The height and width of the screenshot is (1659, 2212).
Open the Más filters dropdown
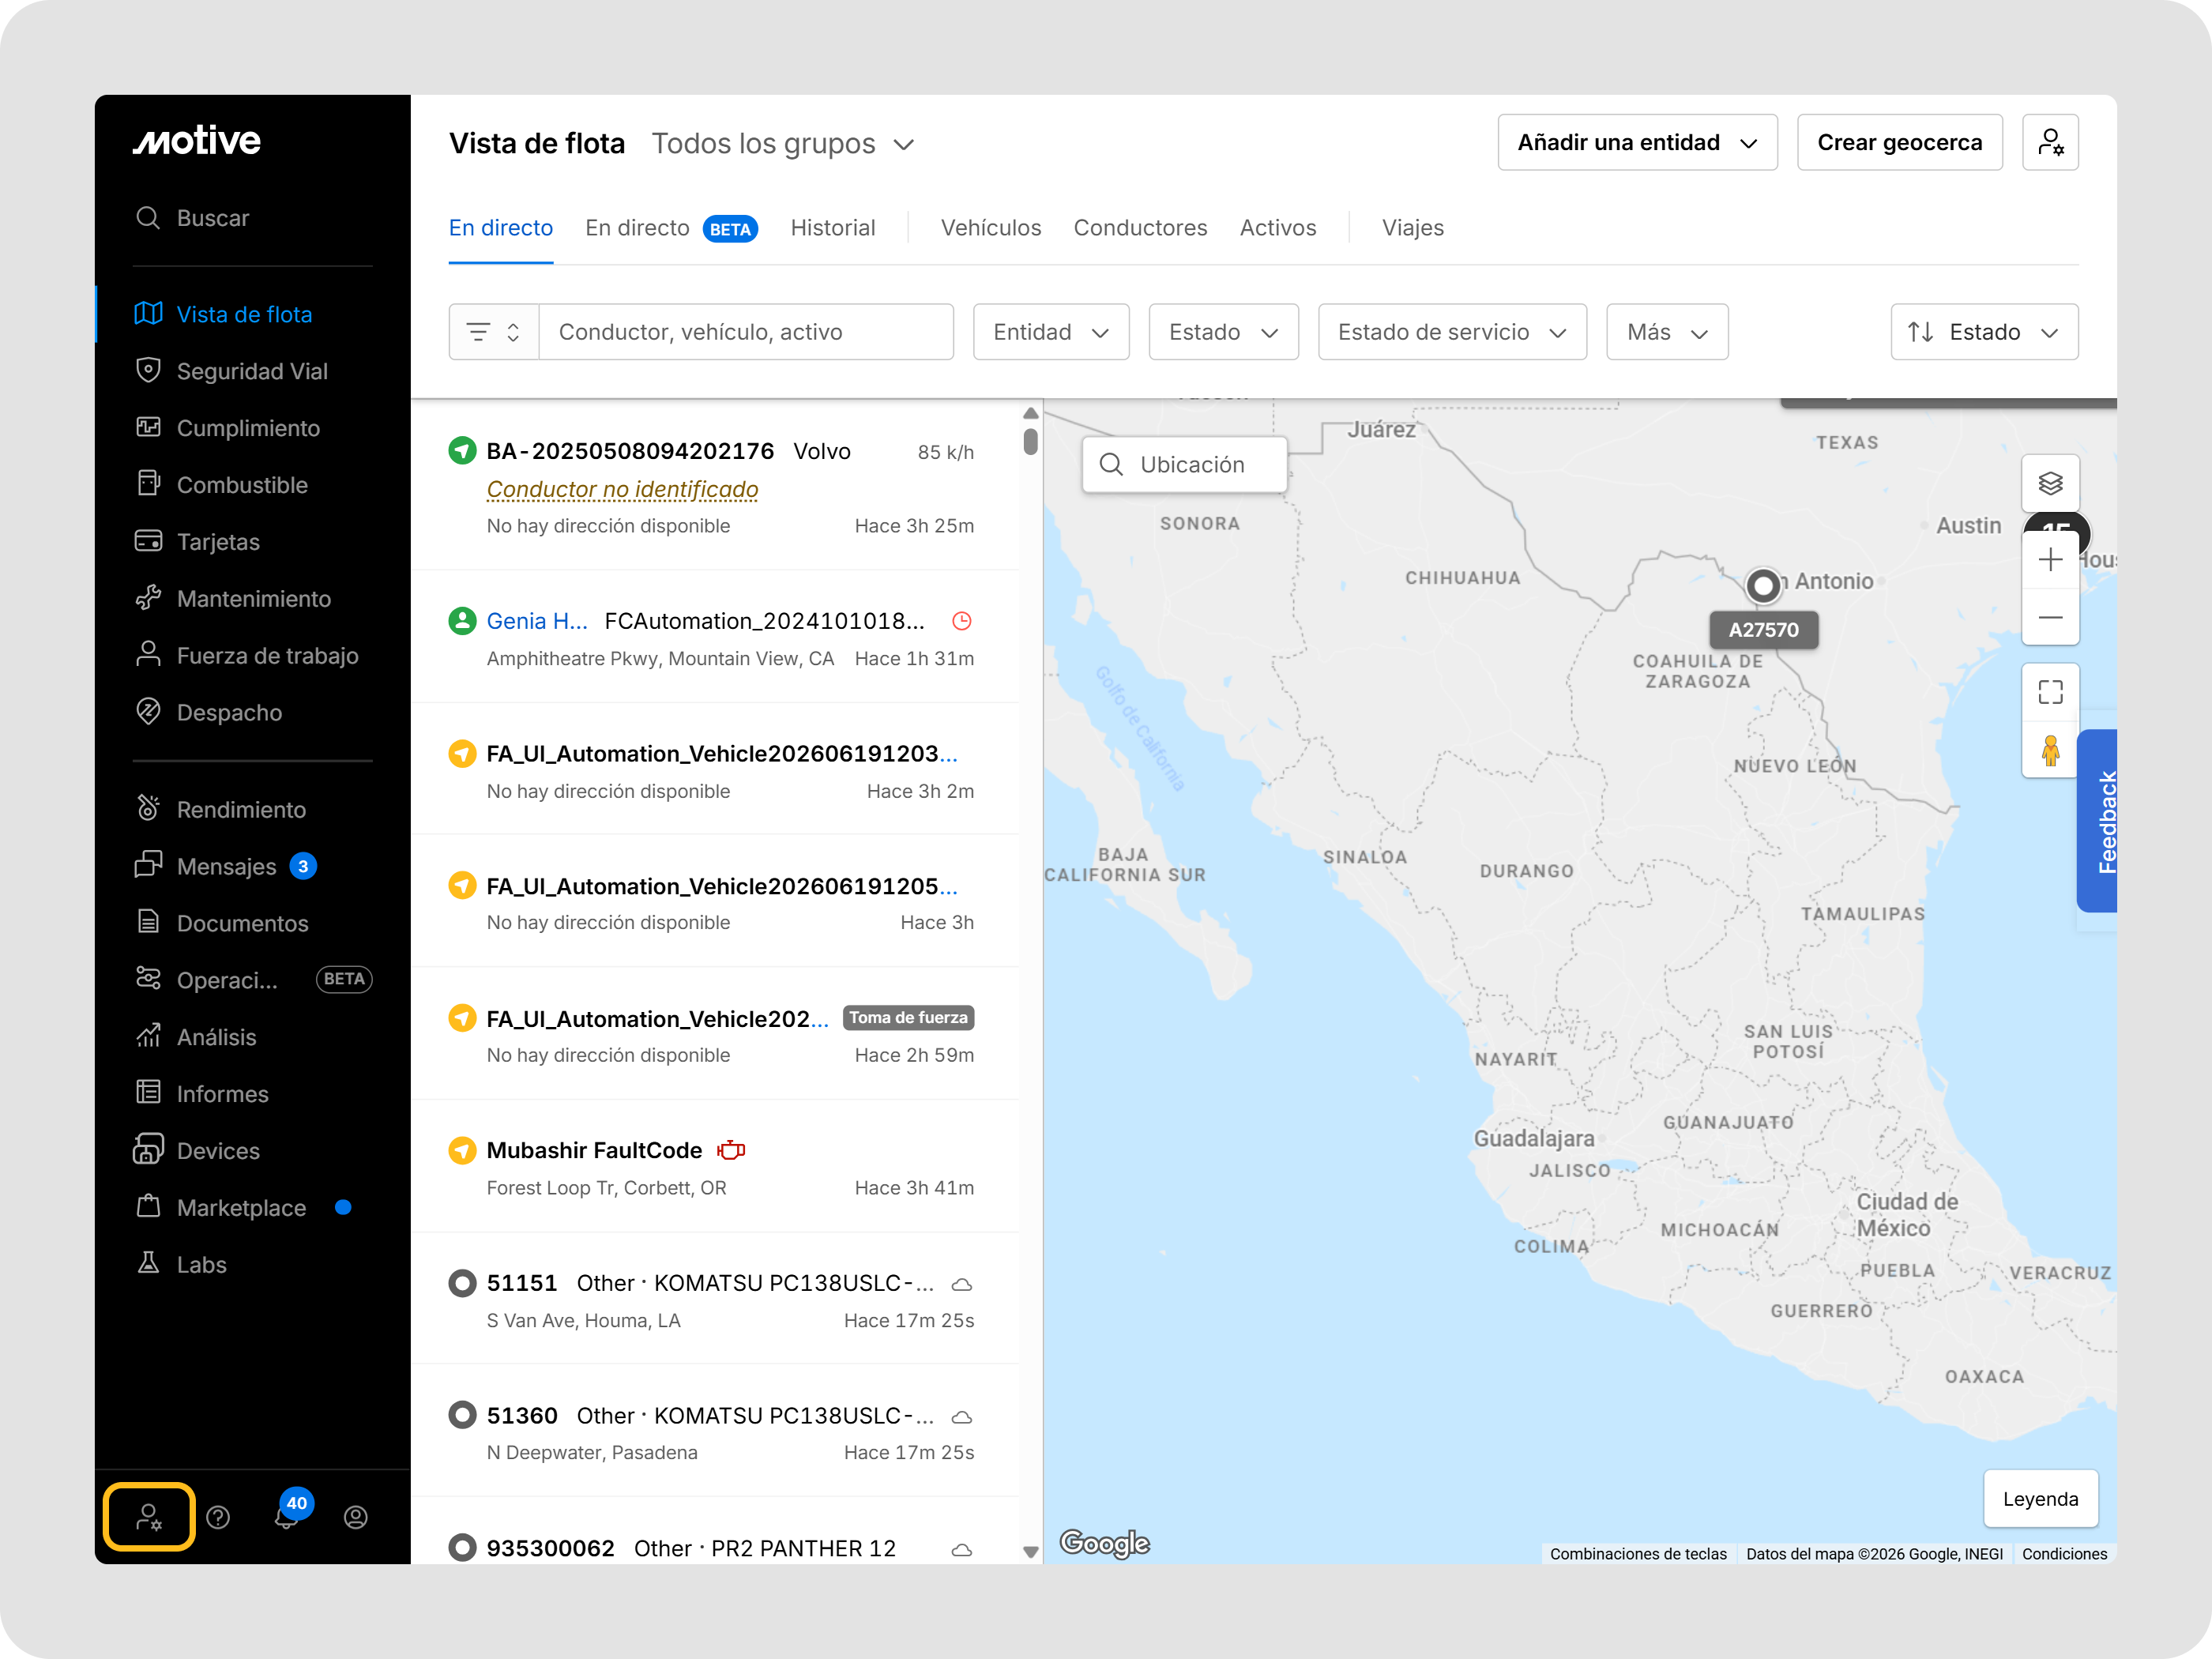tap(1667, 332)
